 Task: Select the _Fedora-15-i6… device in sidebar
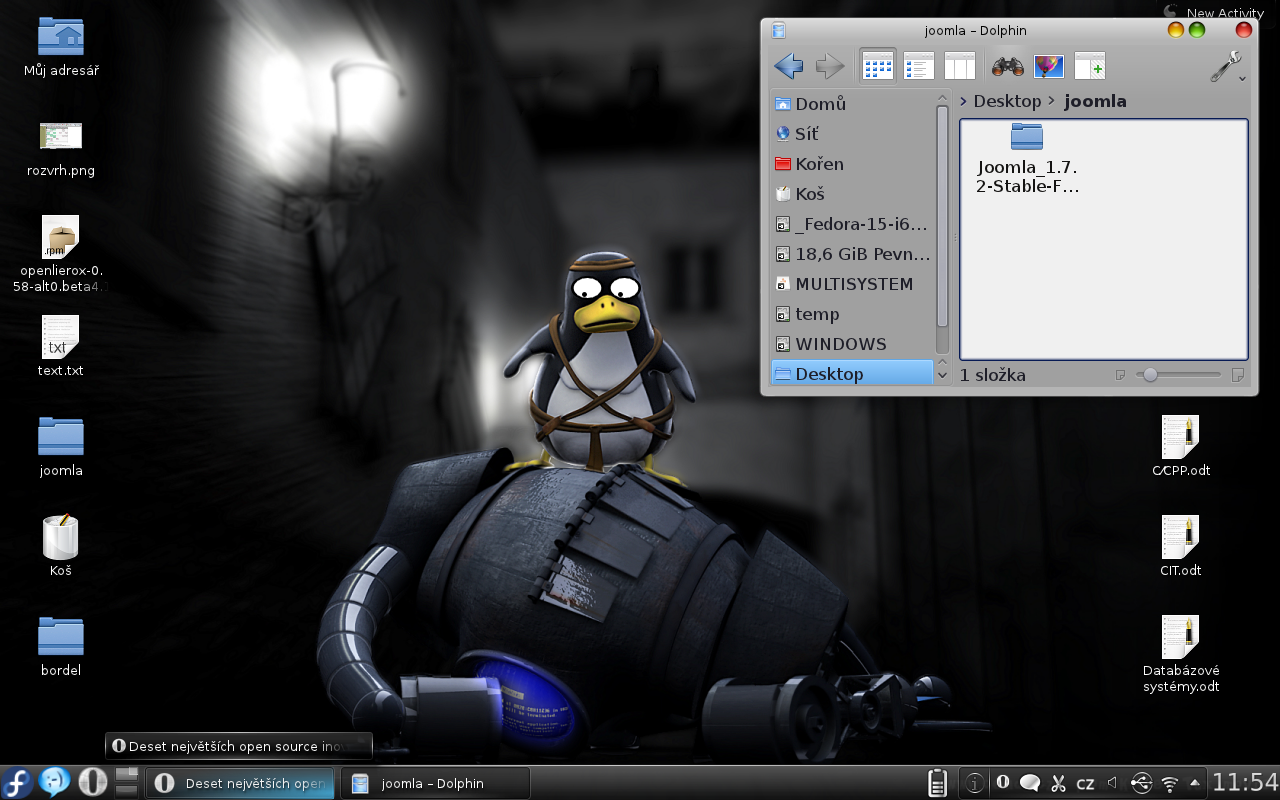852,224
